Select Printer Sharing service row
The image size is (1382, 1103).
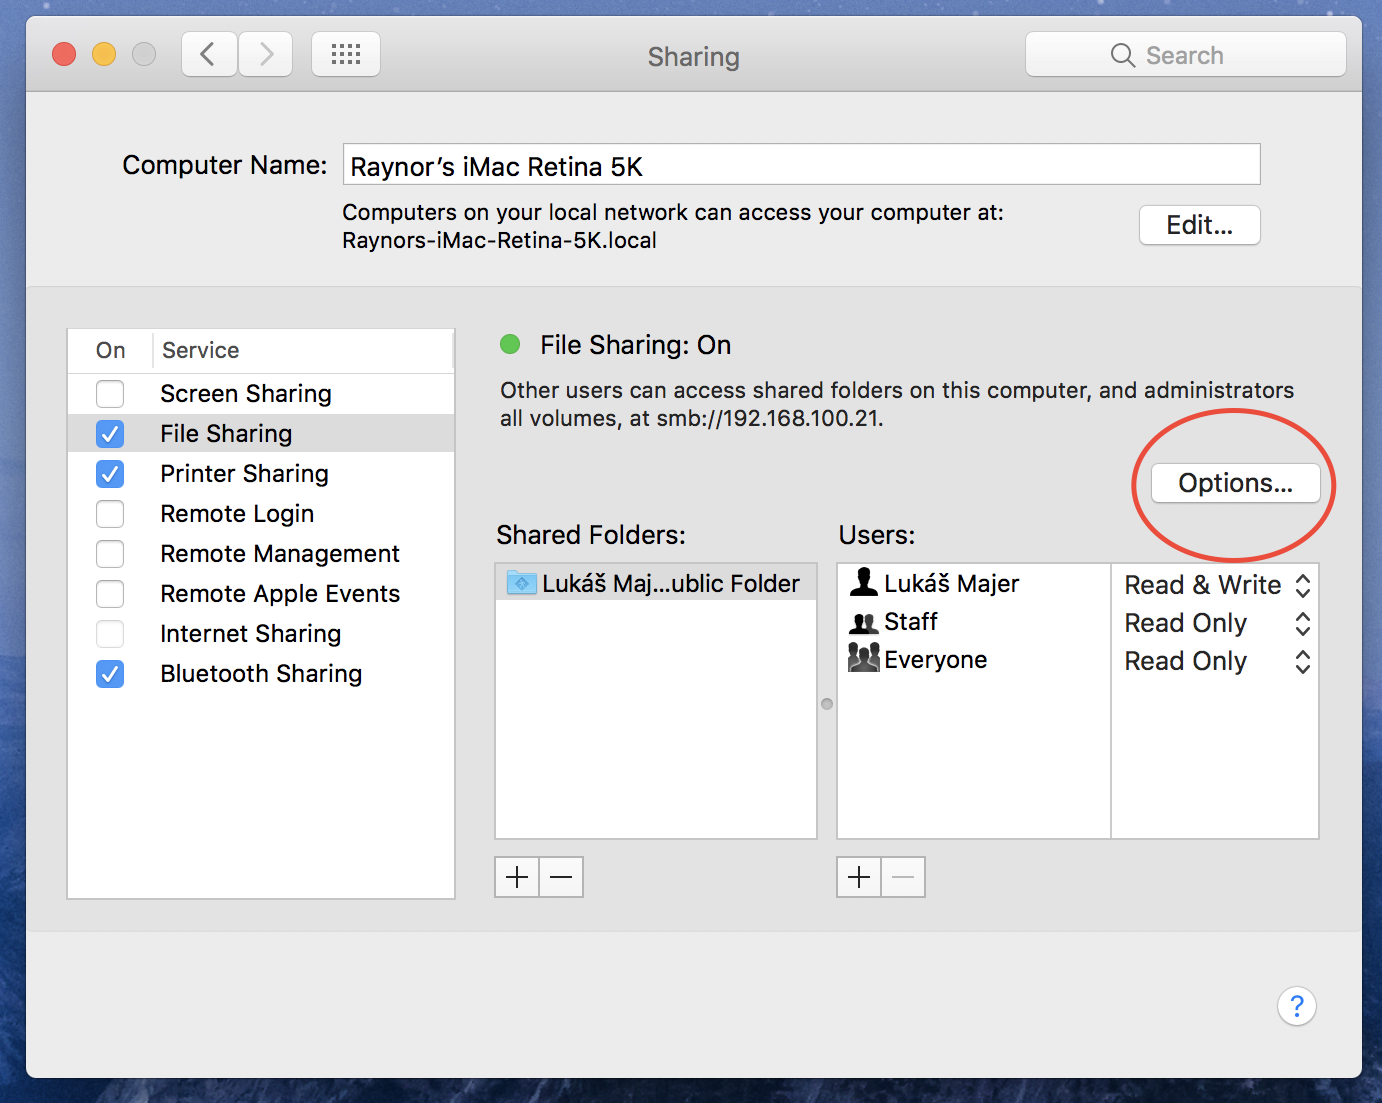point(261,474)
